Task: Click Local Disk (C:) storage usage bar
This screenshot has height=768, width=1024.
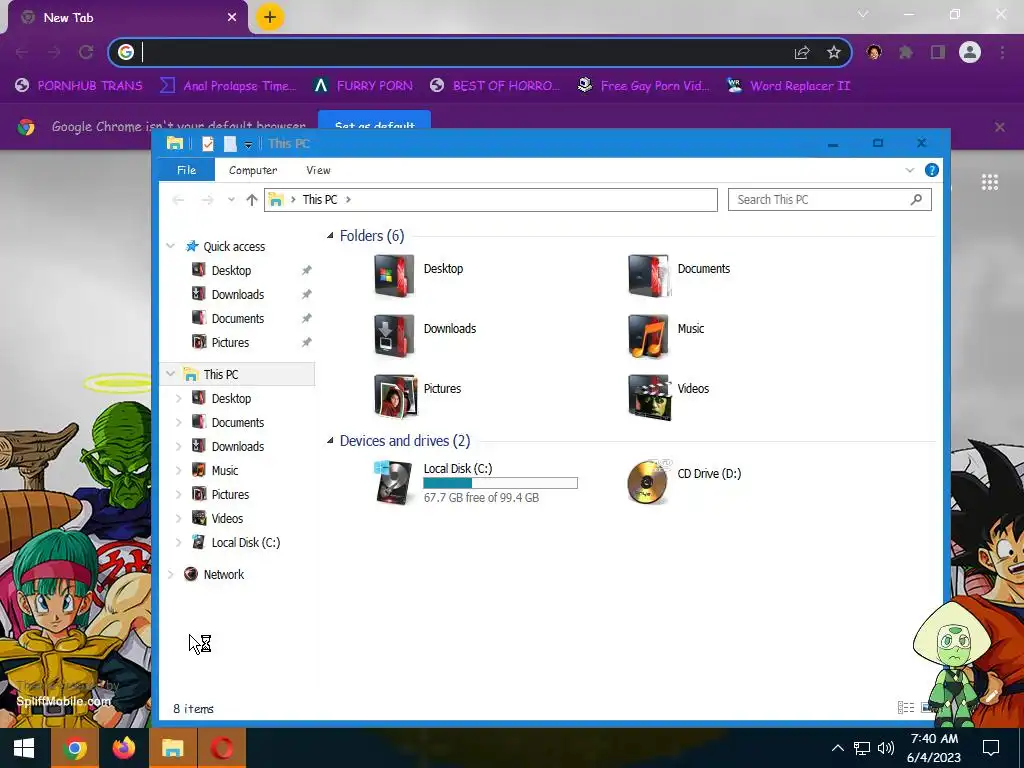Action: click(x=500, y=483)
